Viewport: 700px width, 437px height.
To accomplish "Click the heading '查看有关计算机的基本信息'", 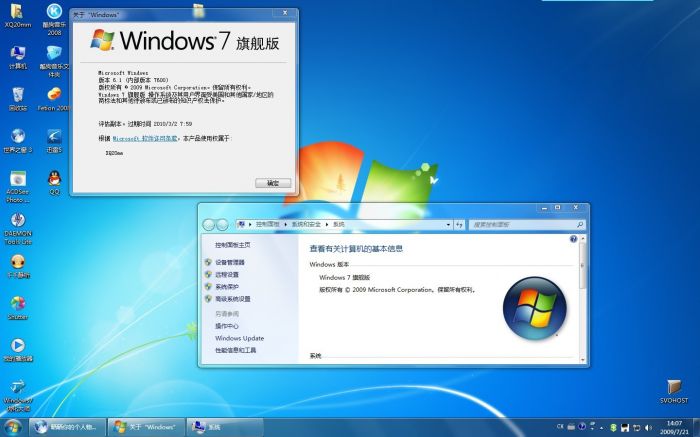I will coord(356,249).
